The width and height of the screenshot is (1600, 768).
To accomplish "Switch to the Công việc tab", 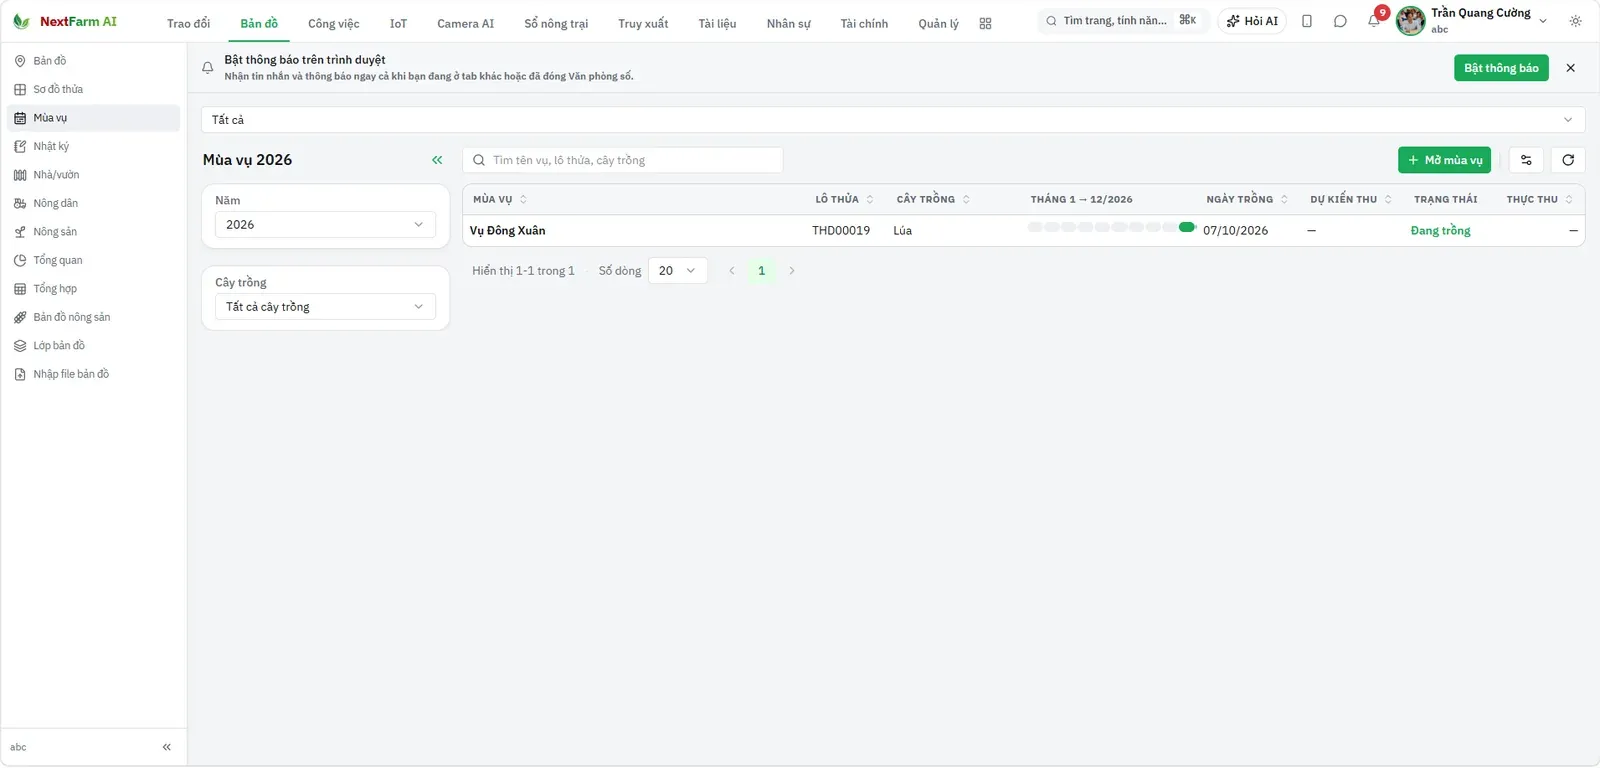I will 334,23.
